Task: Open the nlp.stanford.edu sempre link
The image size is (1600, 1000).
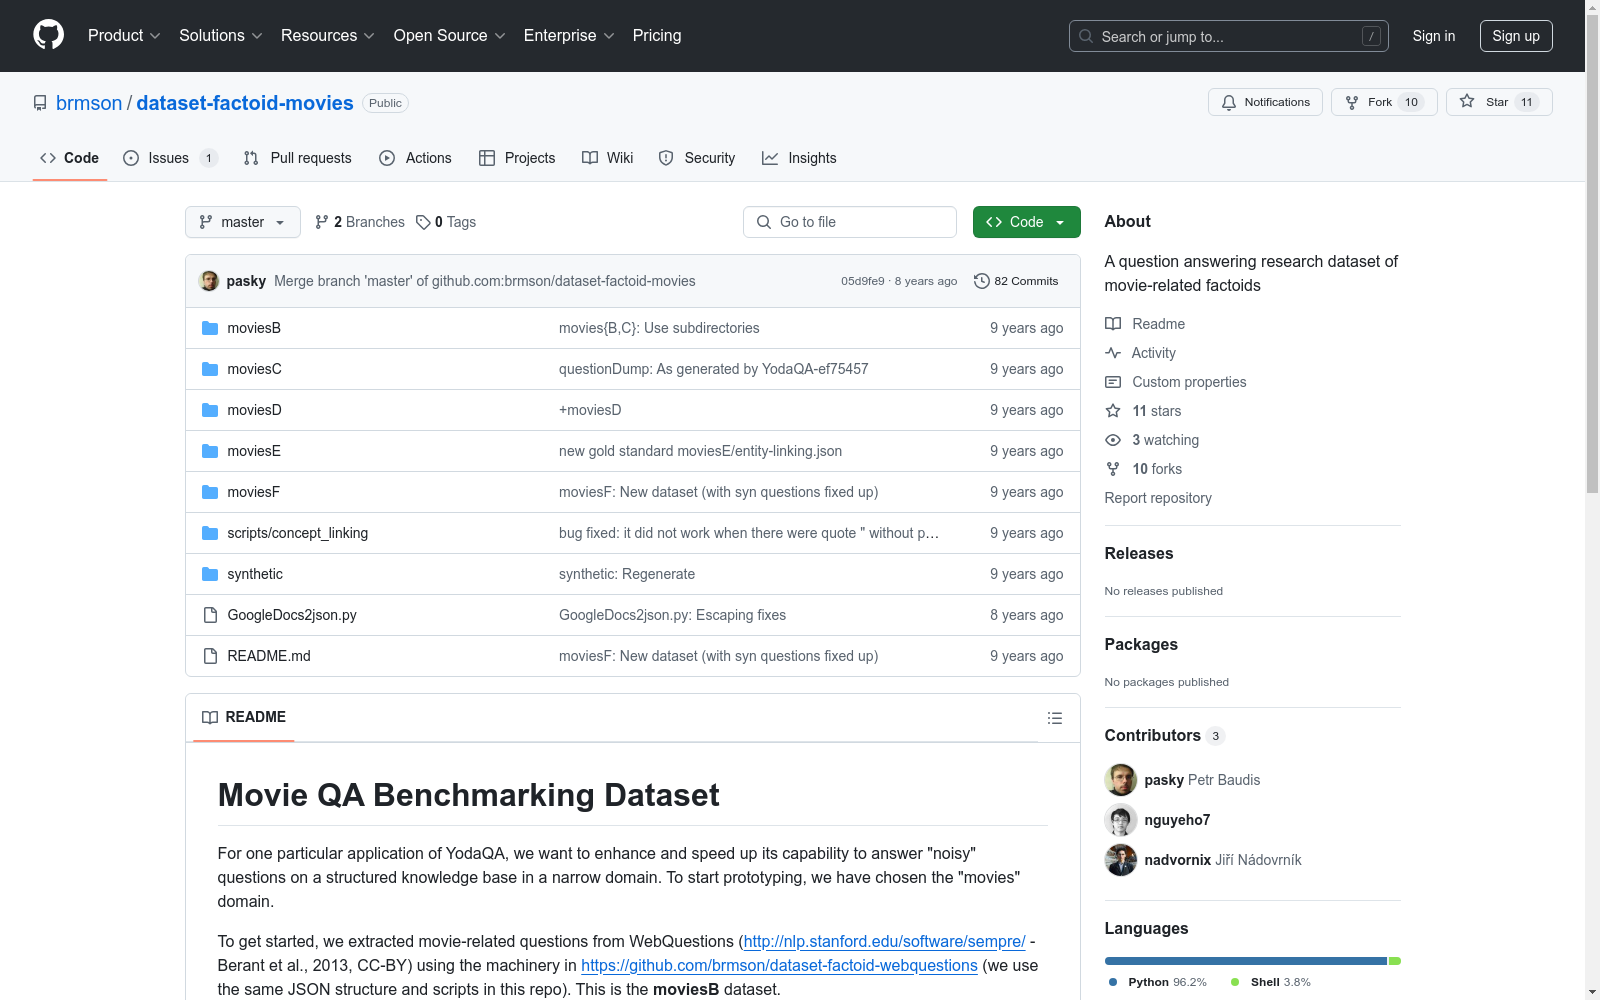Action: (884, 941)
